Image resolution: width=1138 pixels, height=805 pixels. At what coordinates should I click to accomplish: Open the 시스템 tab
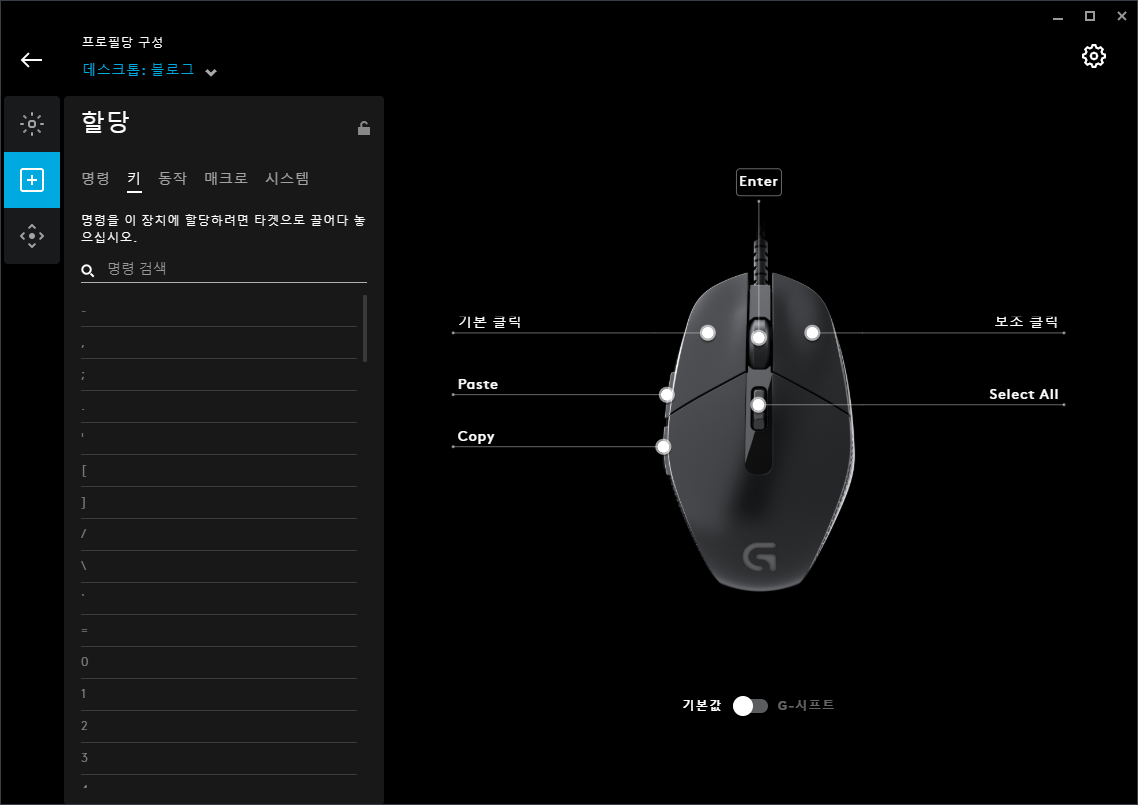(287, 178)
